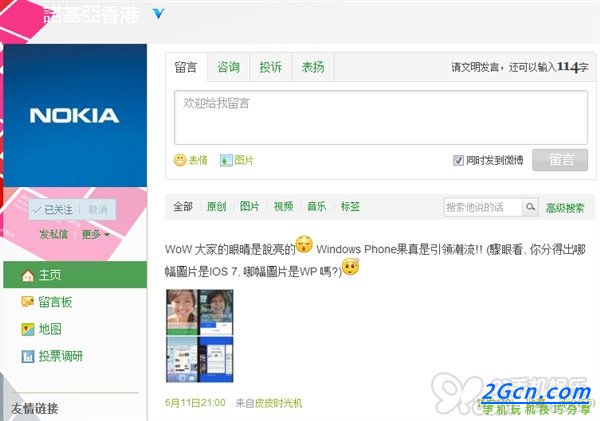Open the 表情 emoticon picker icon
Image resolution: width=600 pixels, height=421 pixels.
(180, 160)
